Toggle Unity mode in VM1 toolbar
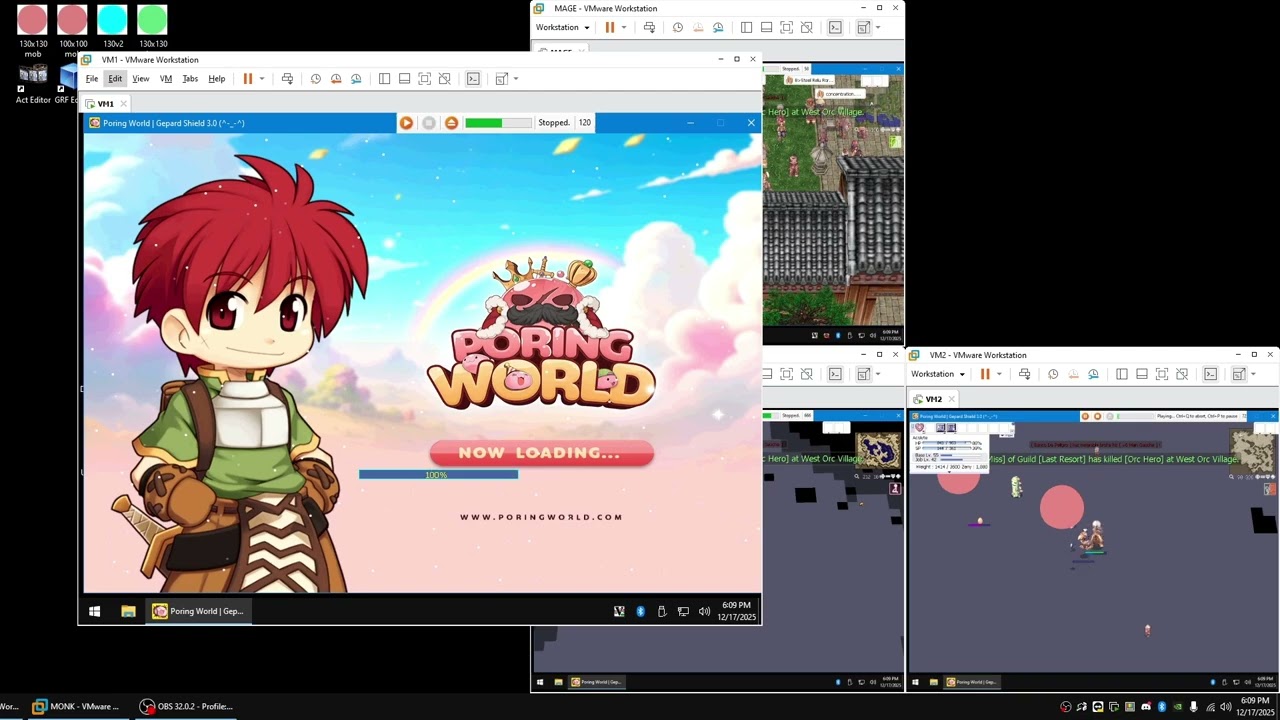 (x=445, y=79)
